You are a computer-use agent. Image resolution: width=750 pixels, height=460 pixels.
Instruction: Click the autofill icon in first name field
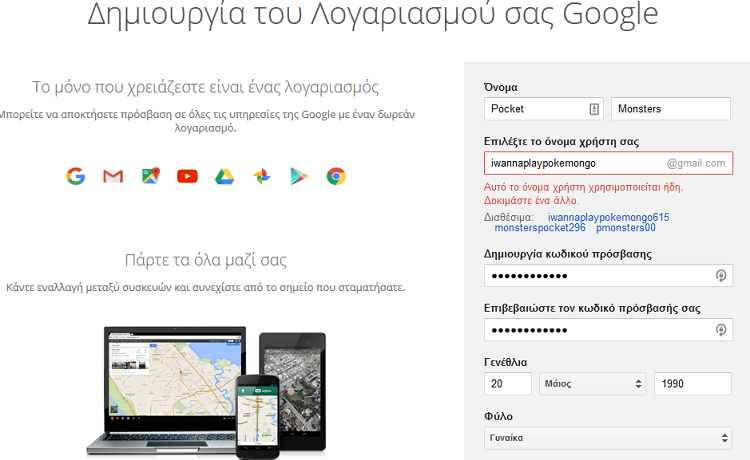tap(594, 109)
